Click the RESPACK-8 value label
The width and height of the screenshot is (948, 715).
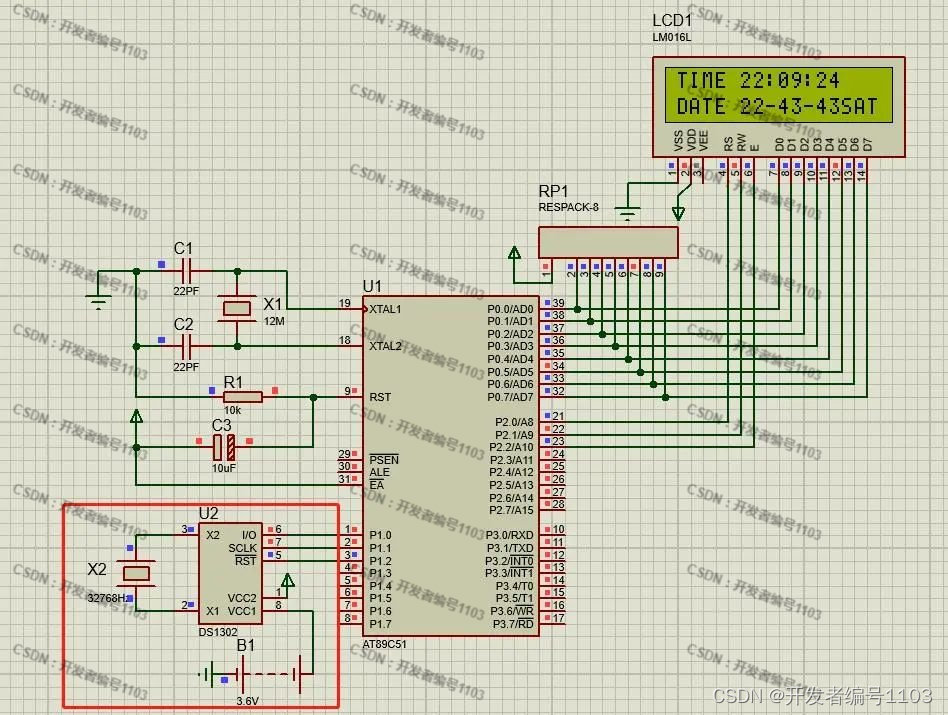tap(568, 207)
